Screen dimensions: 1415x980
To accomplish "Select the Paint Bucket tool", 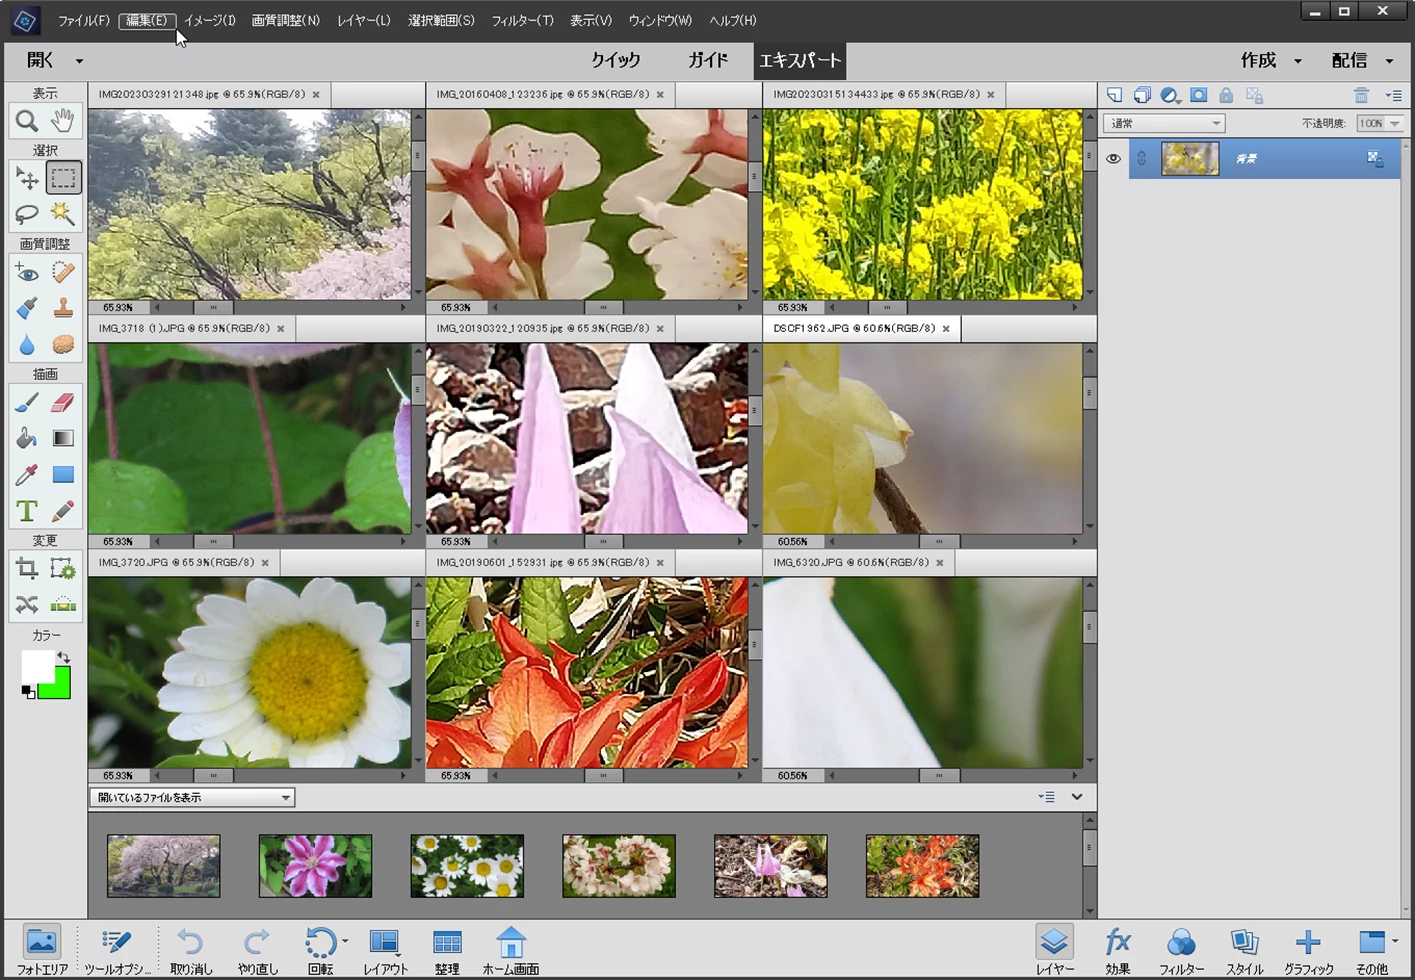I will (x=27, y=438).
